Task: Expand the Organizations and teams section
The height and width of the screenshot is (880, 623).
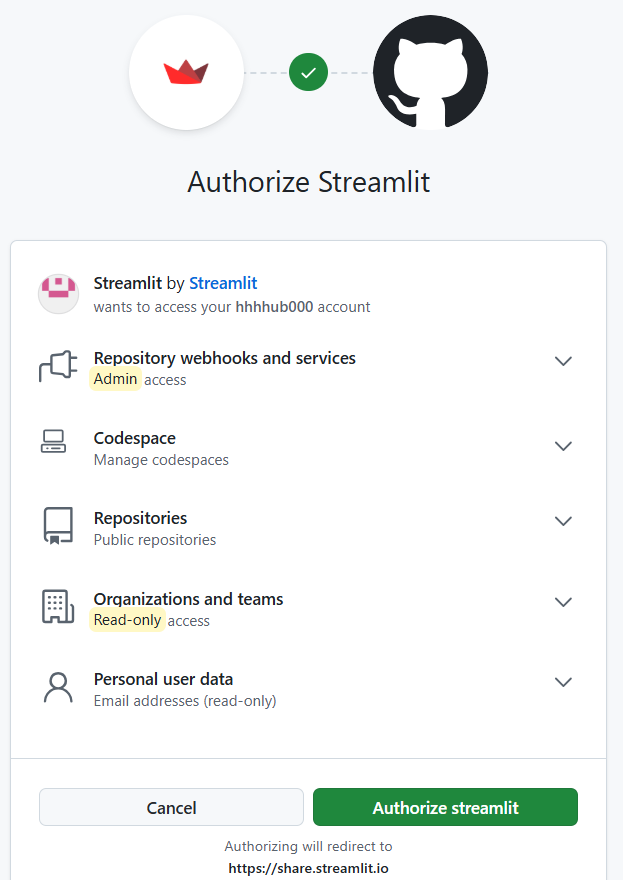Action: tap(563, 602)
